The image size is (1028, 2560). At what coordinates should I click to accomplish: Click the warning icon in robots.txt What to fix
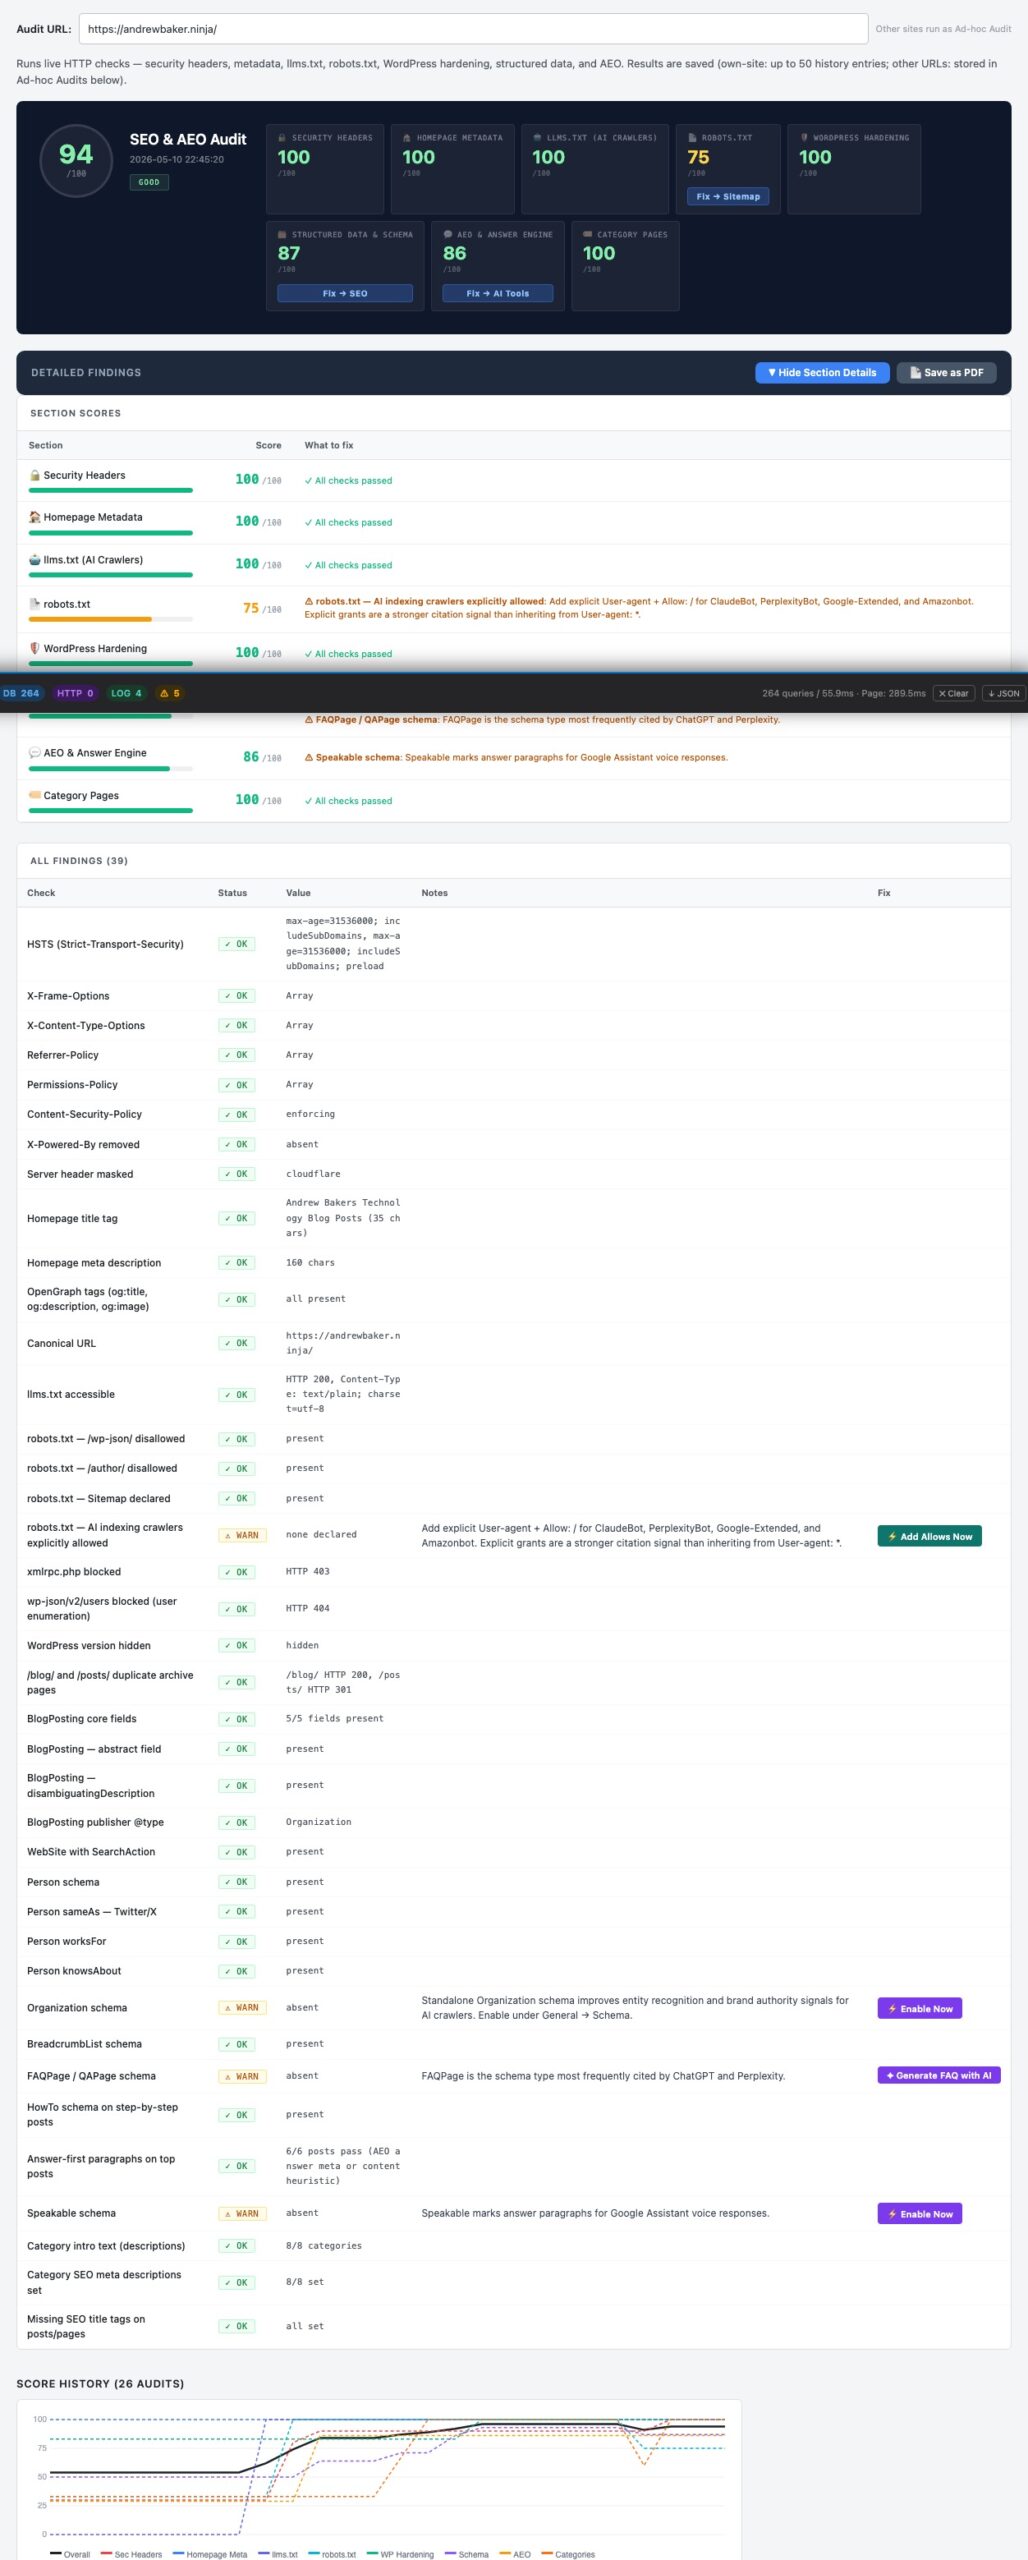(309, 602)
